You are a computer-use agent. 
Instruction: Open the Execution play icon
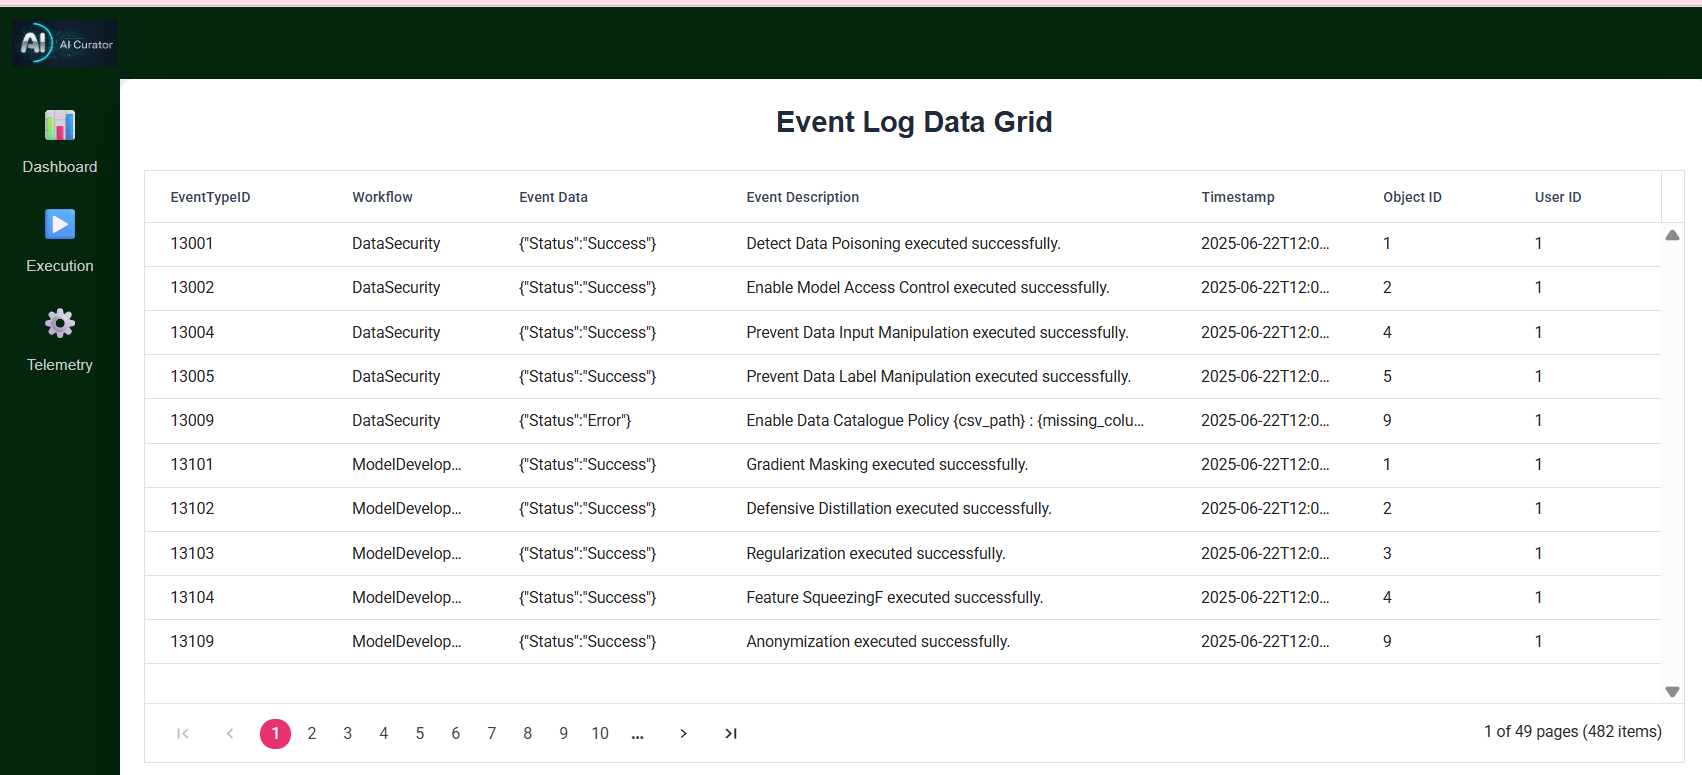click(x=60, y=224)
